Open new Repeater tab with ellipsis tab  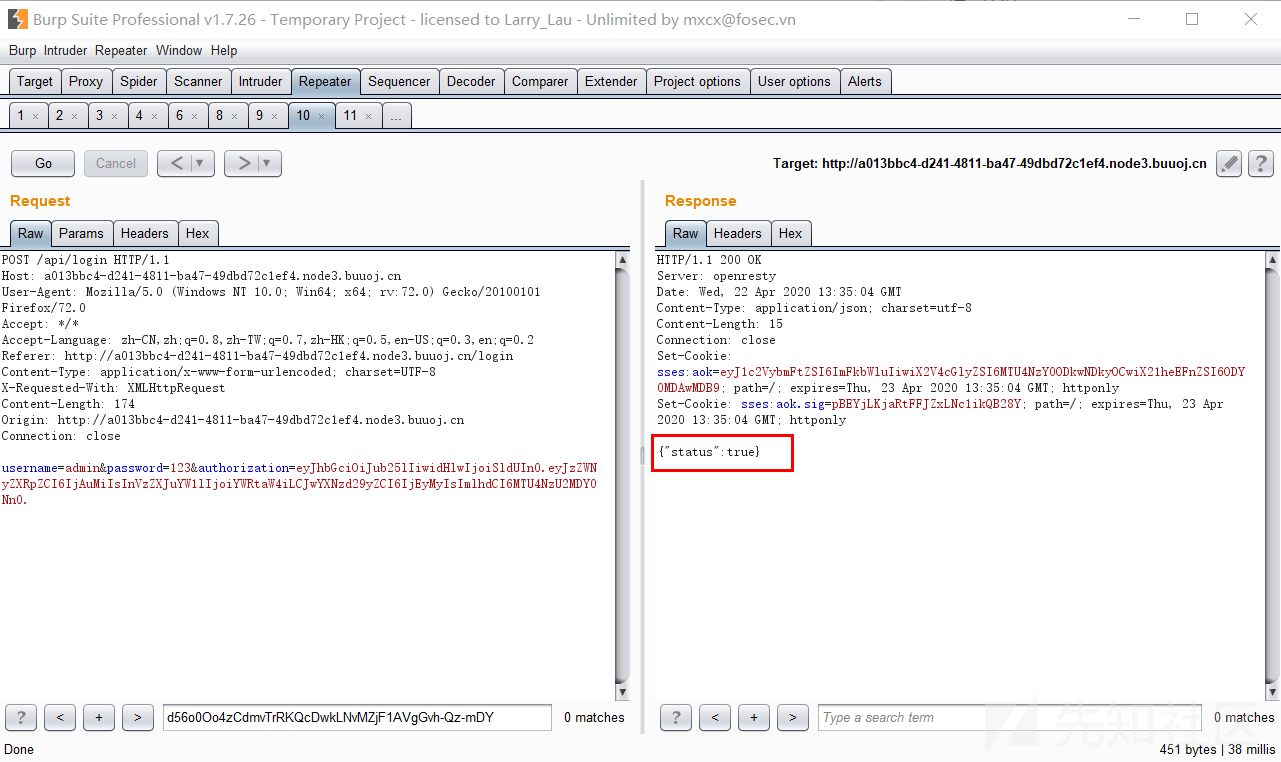click(396, 116)
